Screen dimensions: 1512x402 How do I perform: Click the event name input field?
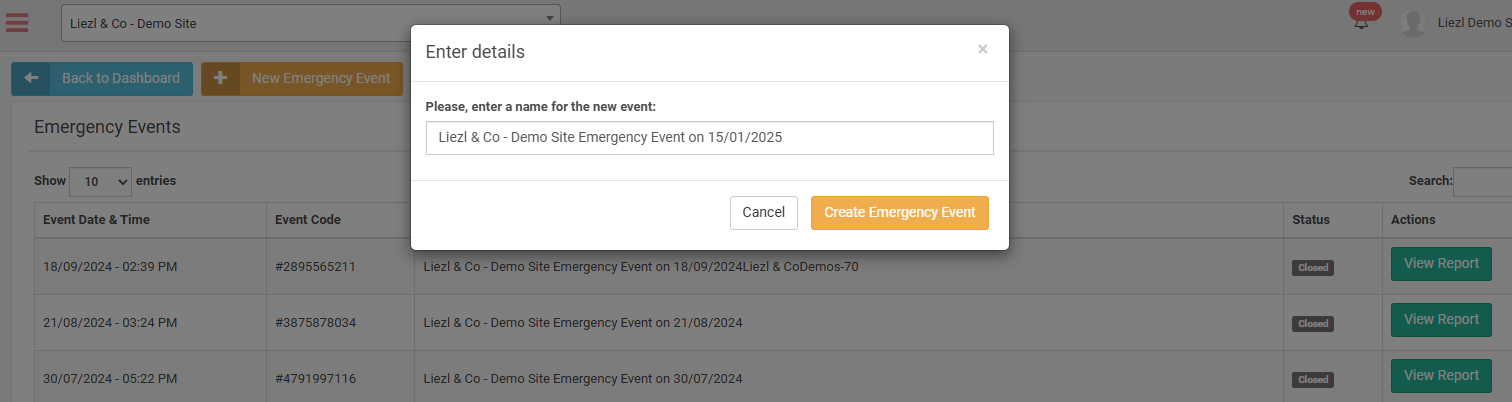click(x=709, y=138)
